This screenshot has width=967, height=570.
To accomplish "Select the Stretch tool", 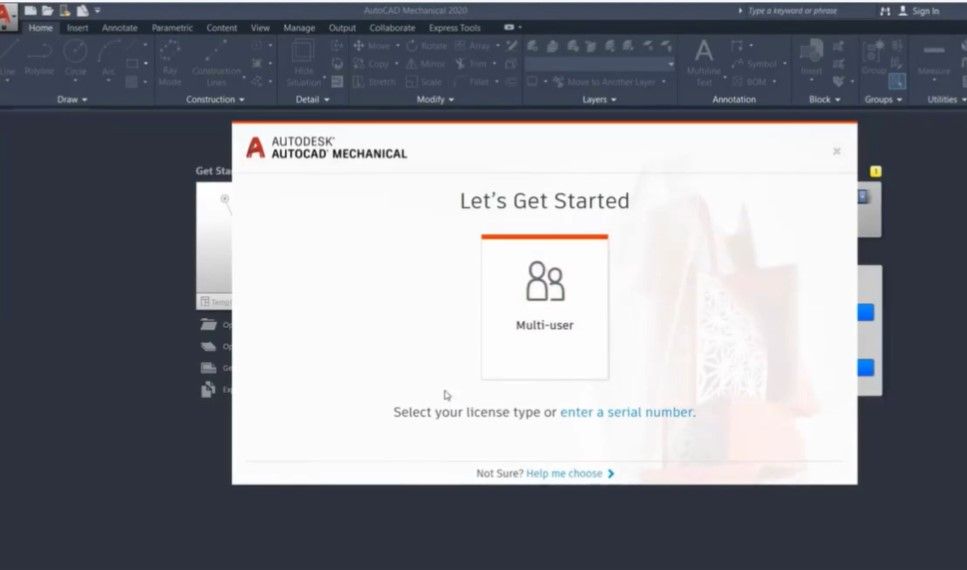I will click(x=374, y=81).
